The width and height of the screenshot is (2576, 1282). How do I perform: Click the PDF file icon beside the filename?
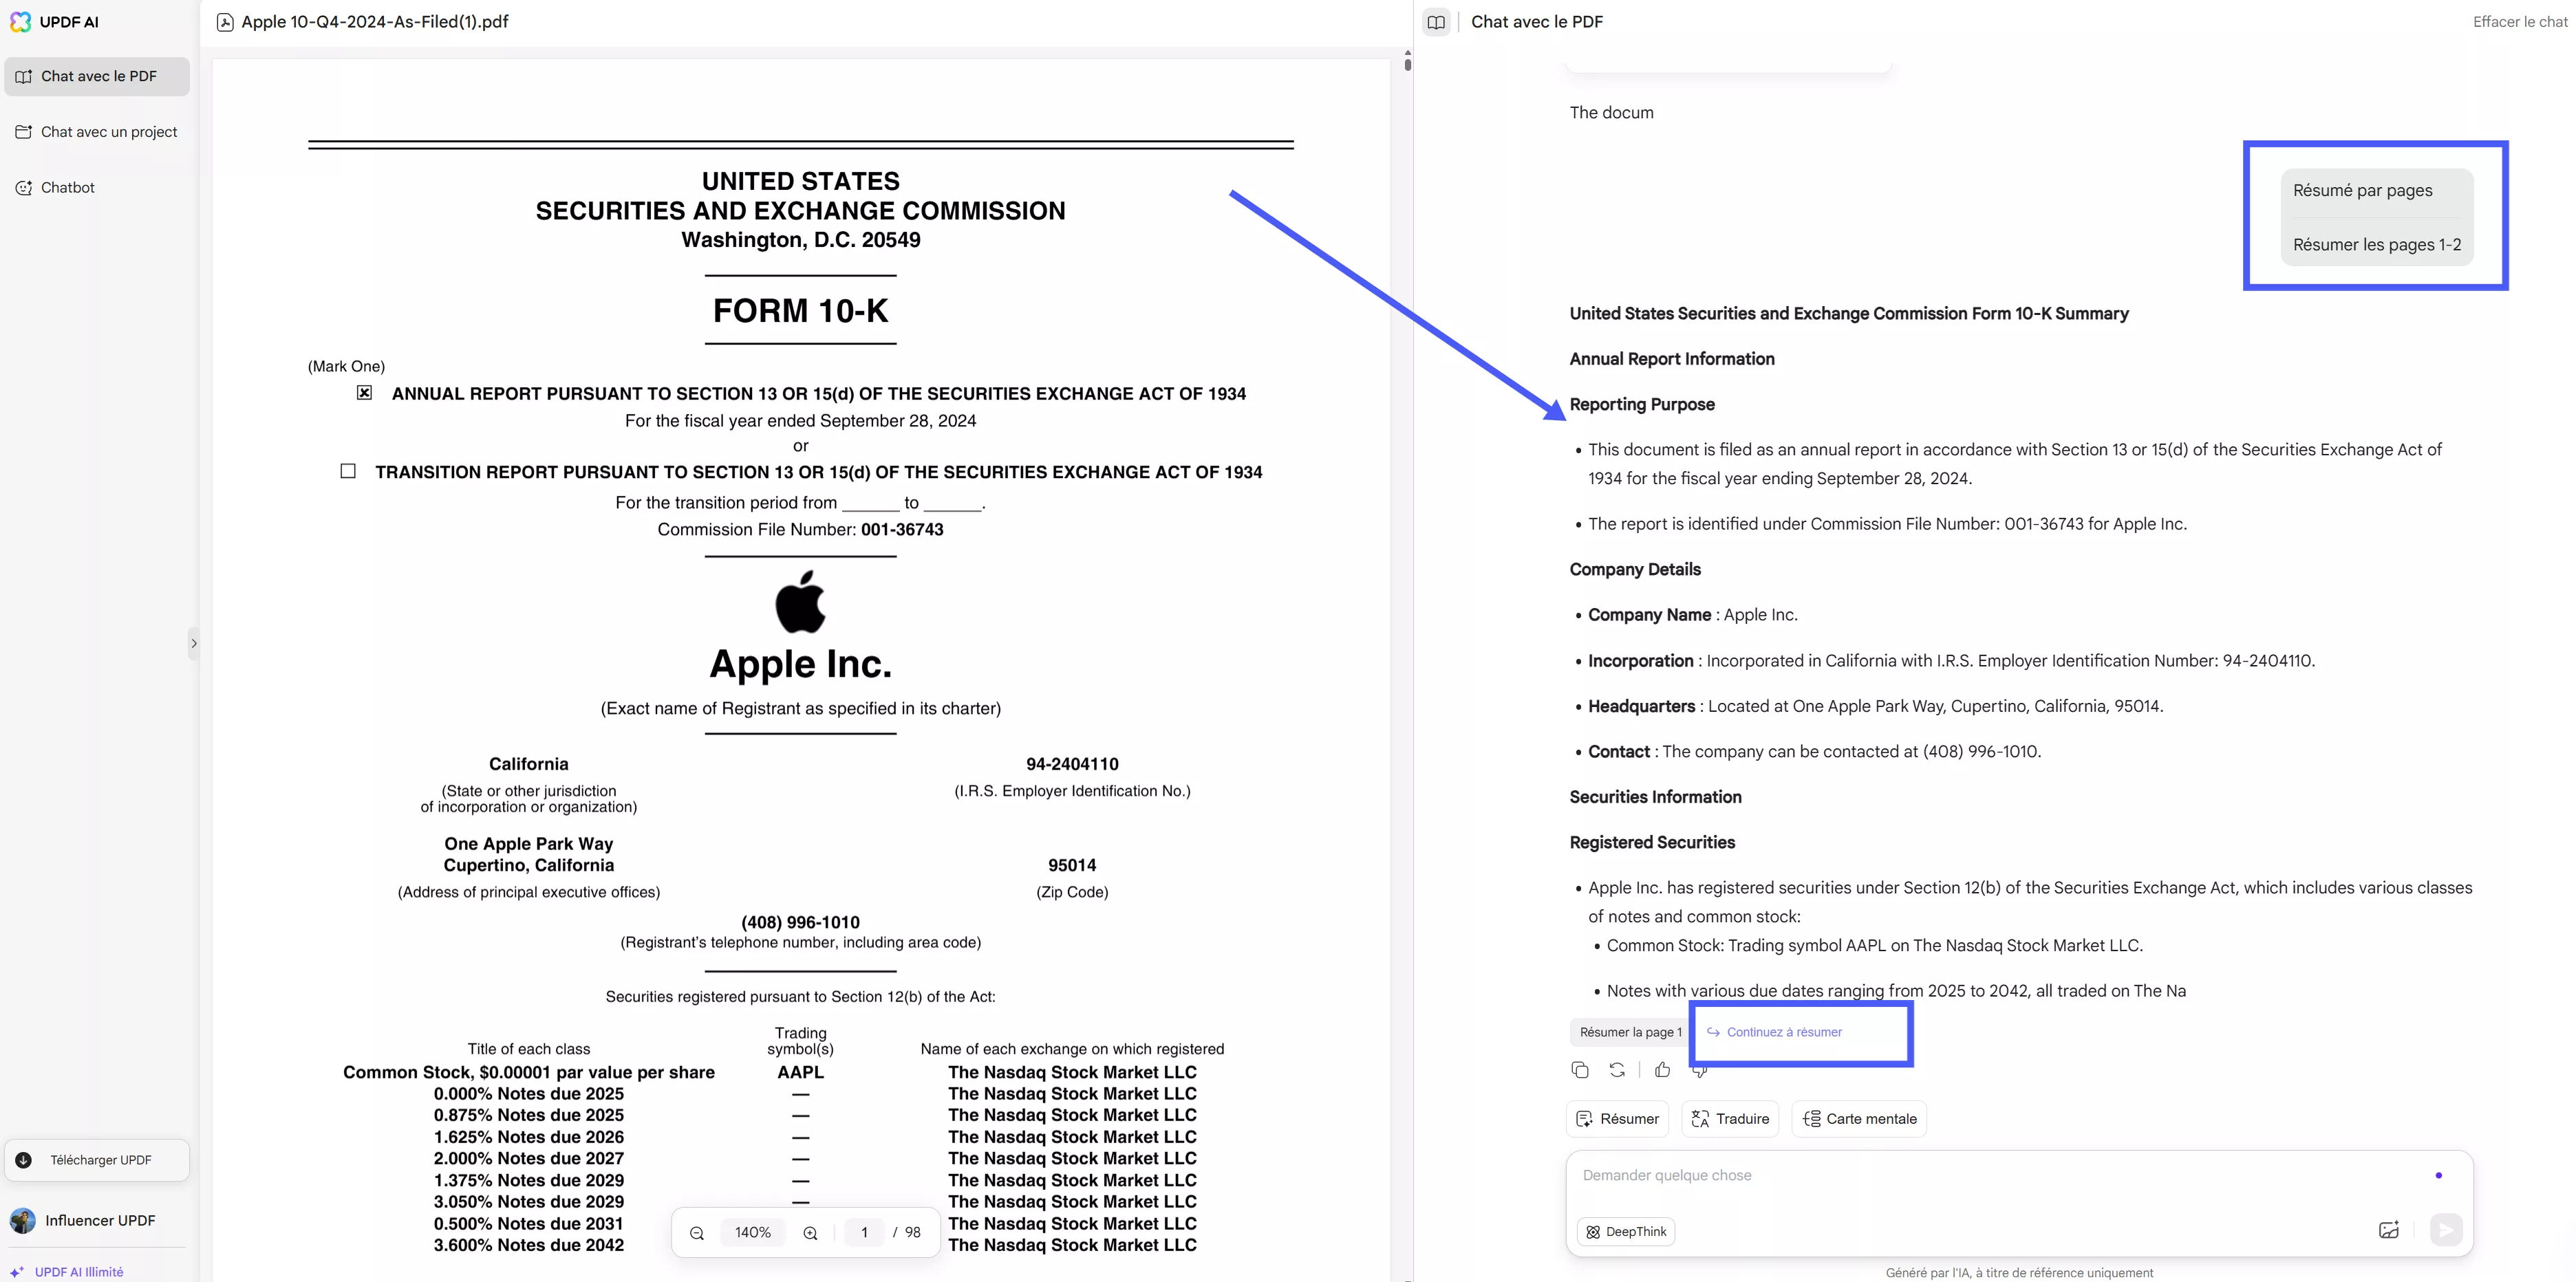point(225,22)
